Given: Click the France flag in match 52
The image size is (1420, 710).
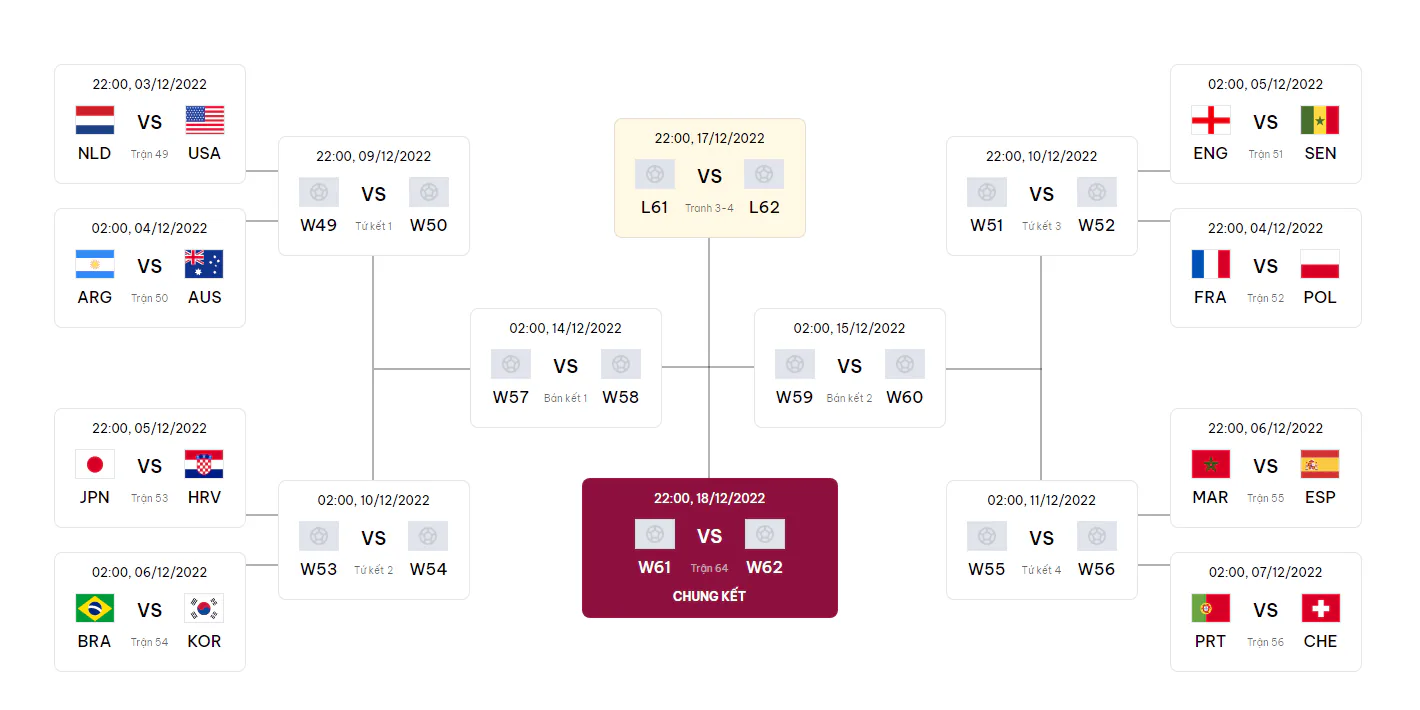Looking at the screenshot, I should [1211, 264].
